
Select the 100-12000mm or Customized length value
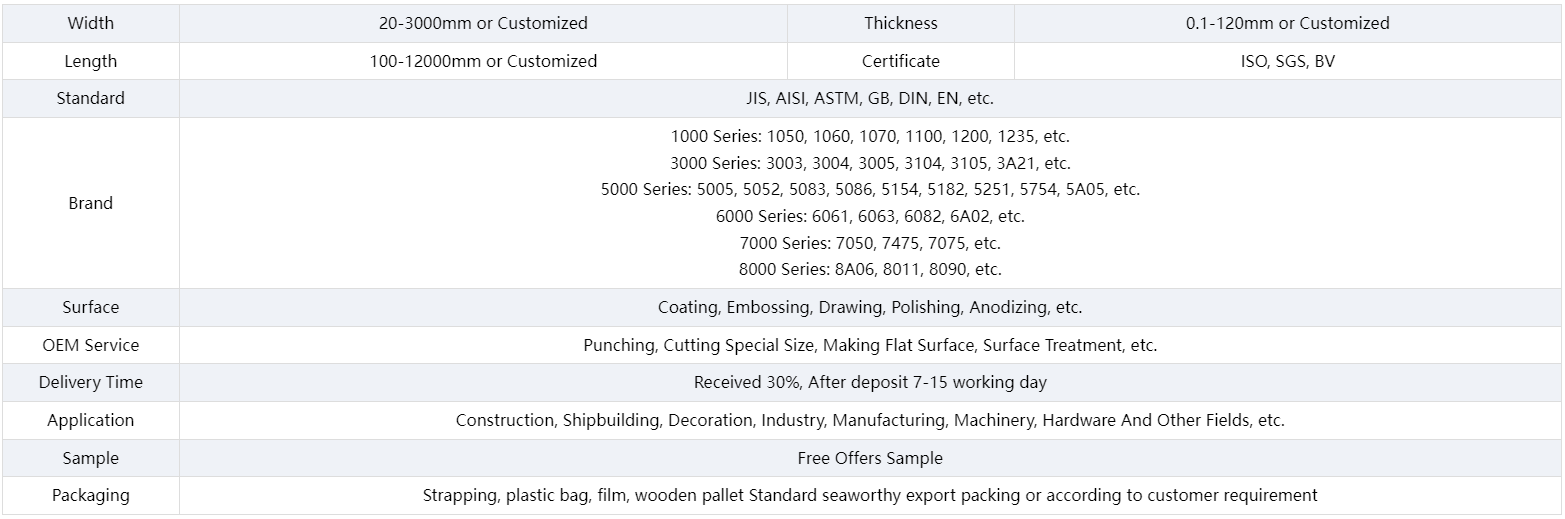483,61
